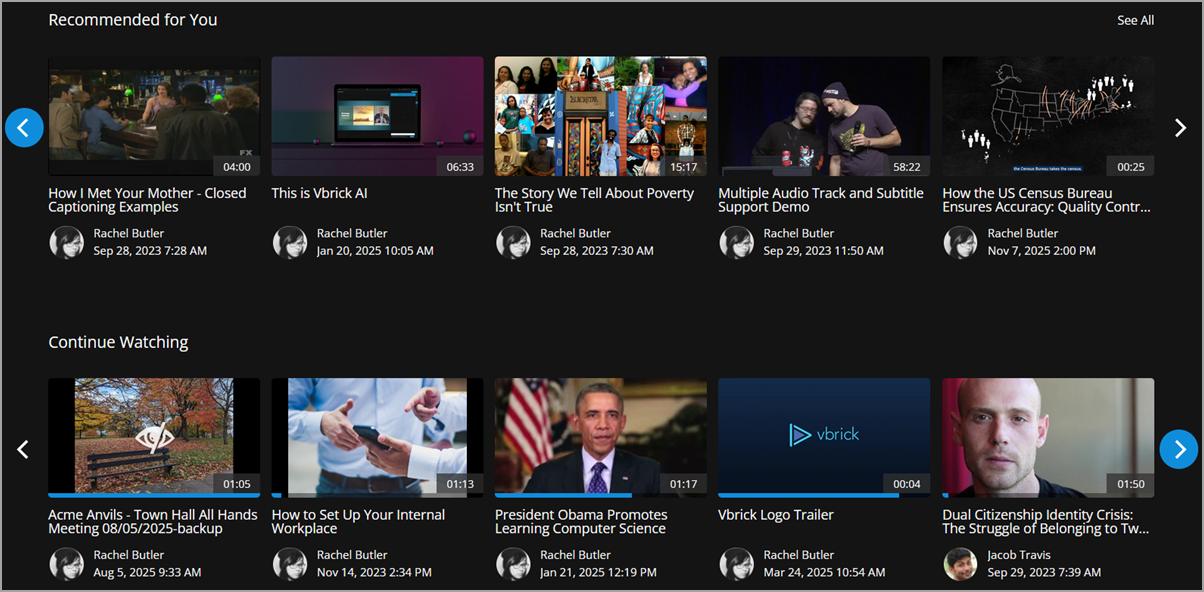Open US Census Bureau video thumbnail
The width and height of the screenshot is (1204, 592).
click(1048, 116)
